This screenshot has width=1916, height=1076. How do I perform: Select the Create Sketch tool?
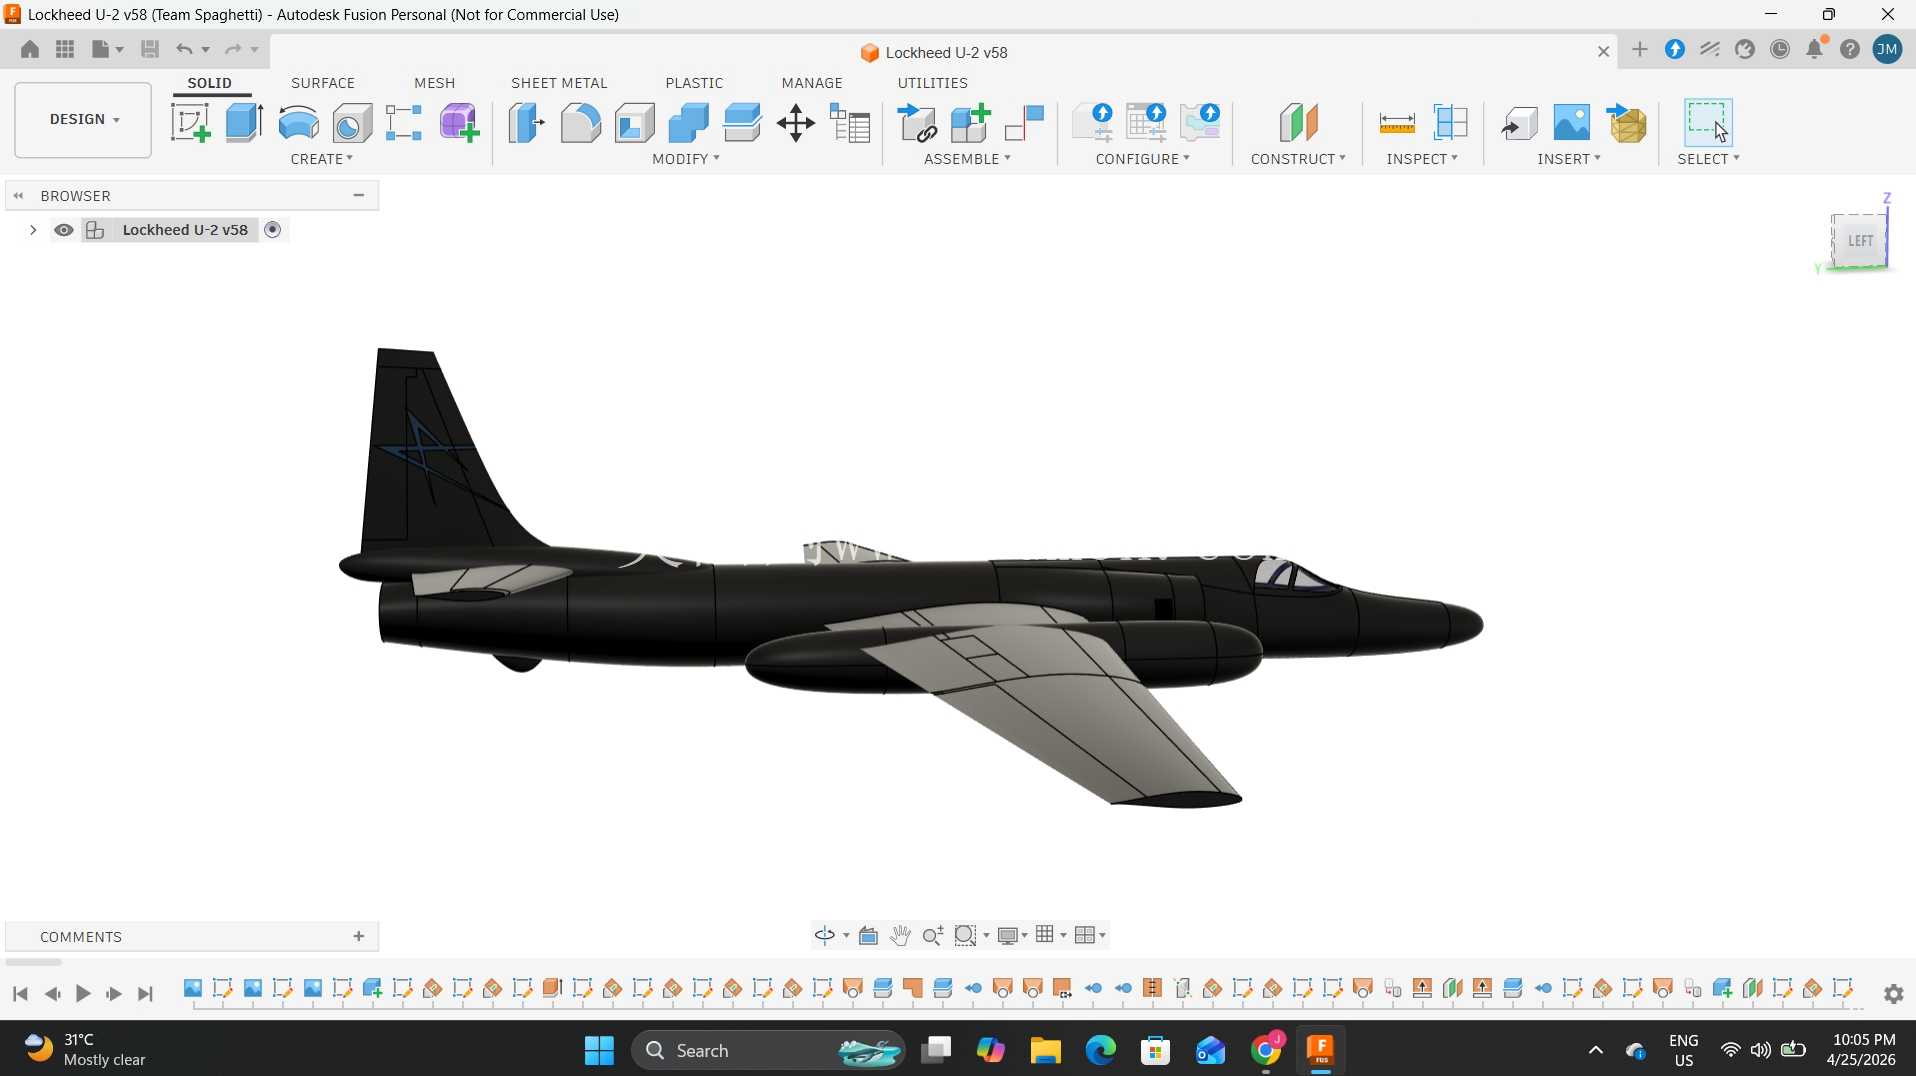[x=190, y=123]
